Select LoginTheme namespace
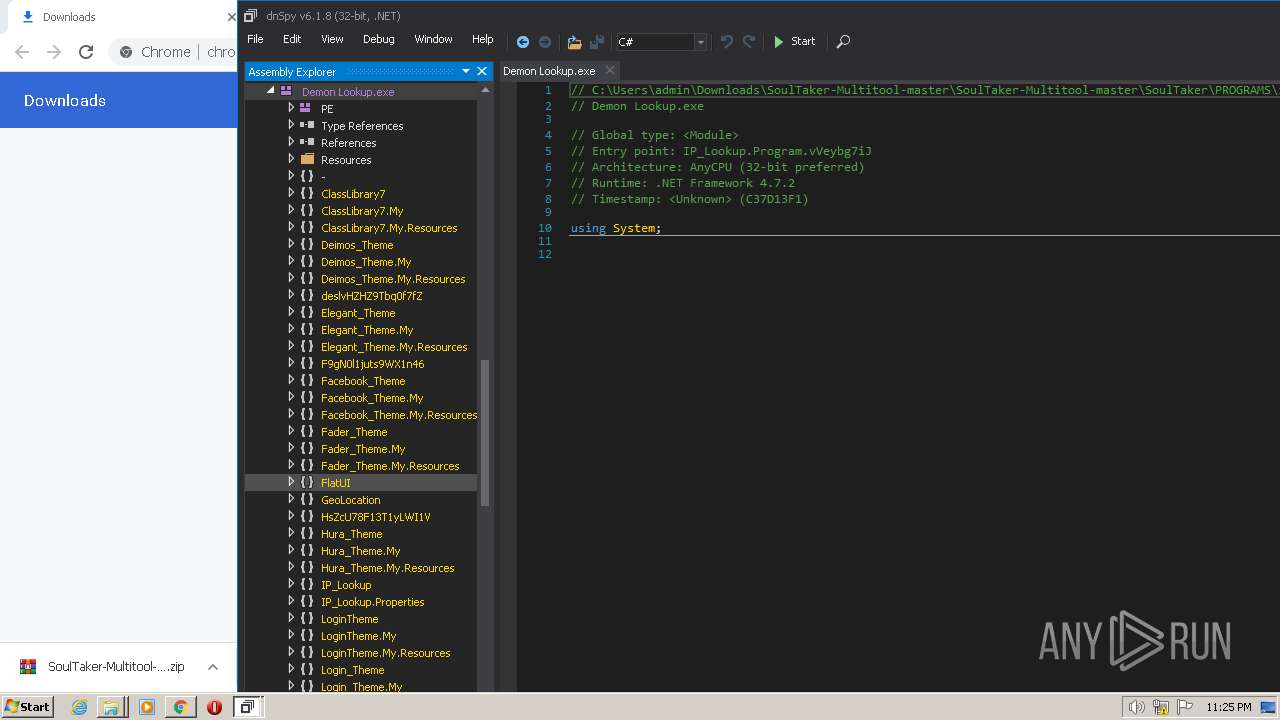The height and width of the screenshot is (720, 1280). point(349,619)
